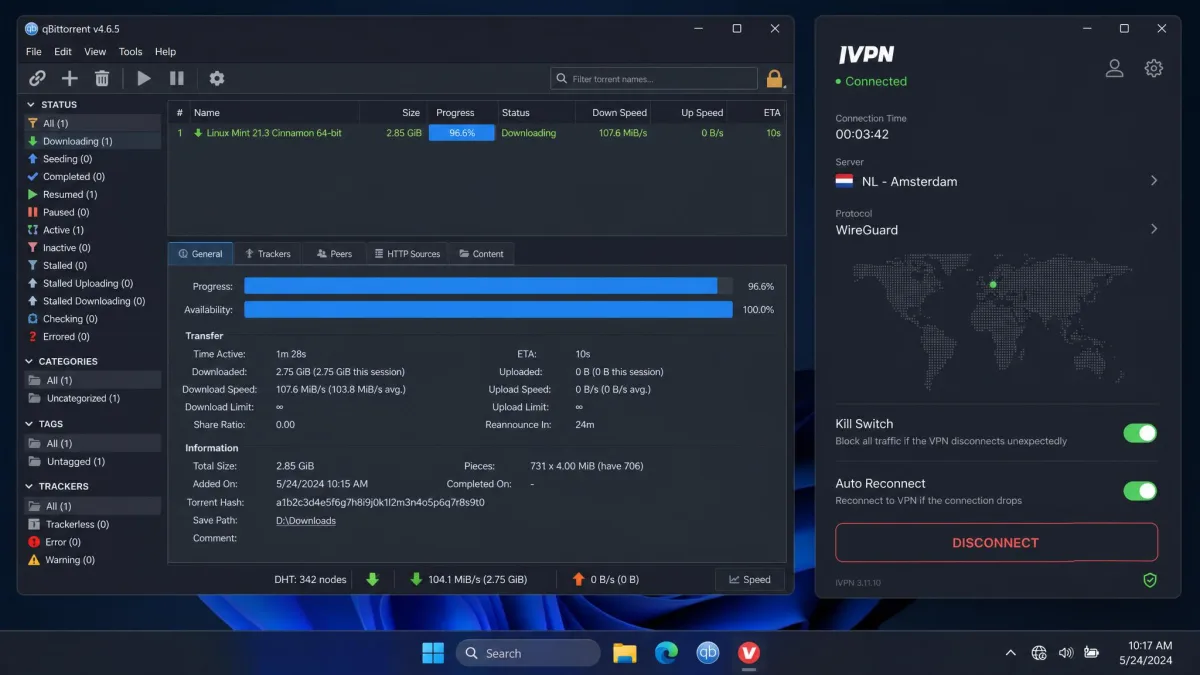Open File Explorer from the taskbar
The image size is (1200, 675).
coord(625,653)
